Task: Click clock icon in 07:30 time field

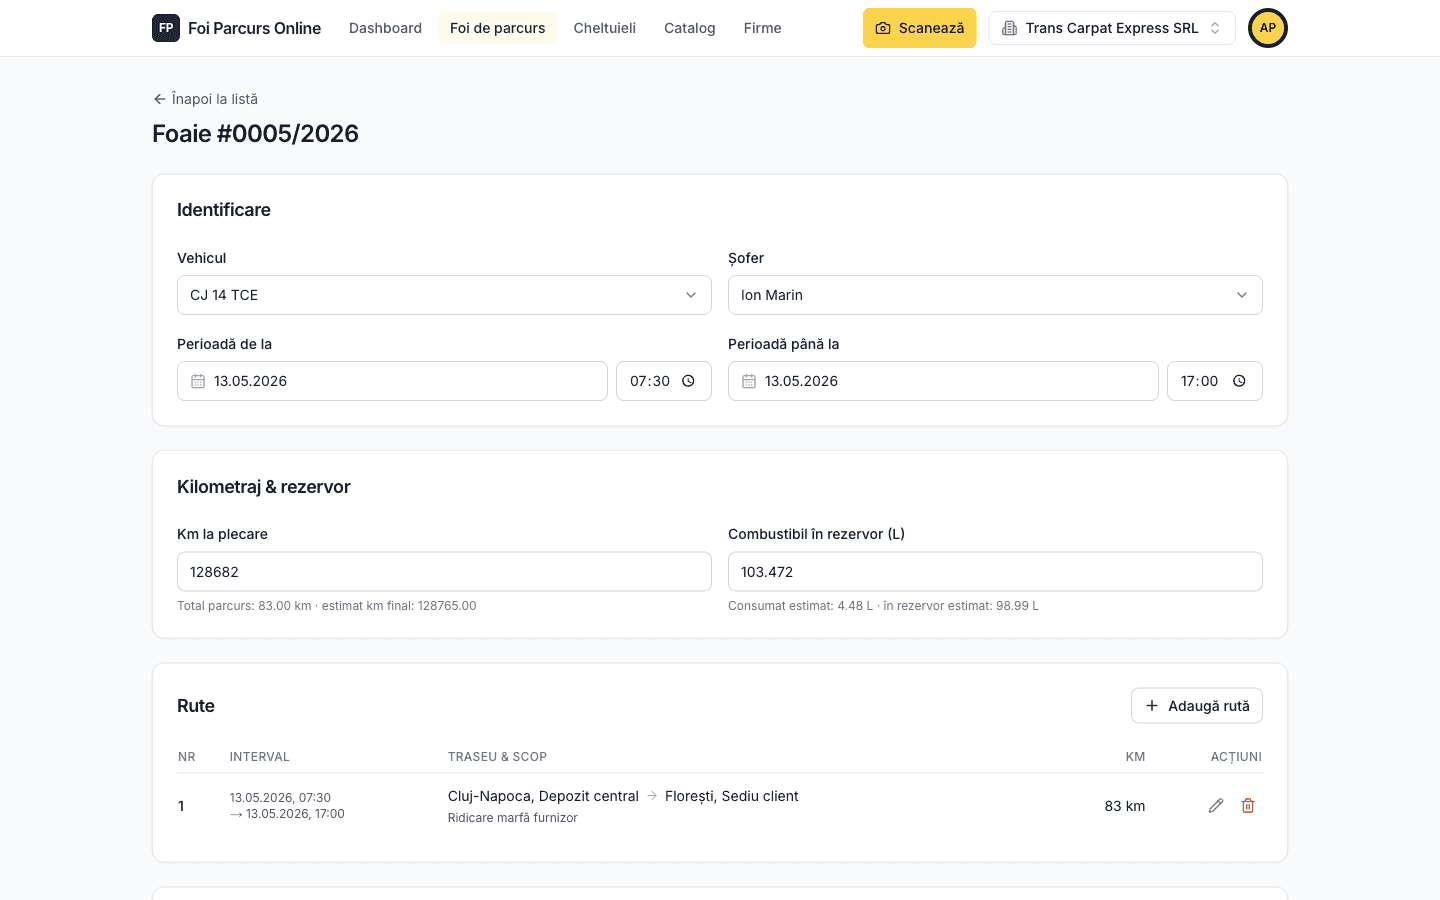Action: point(688,381)
